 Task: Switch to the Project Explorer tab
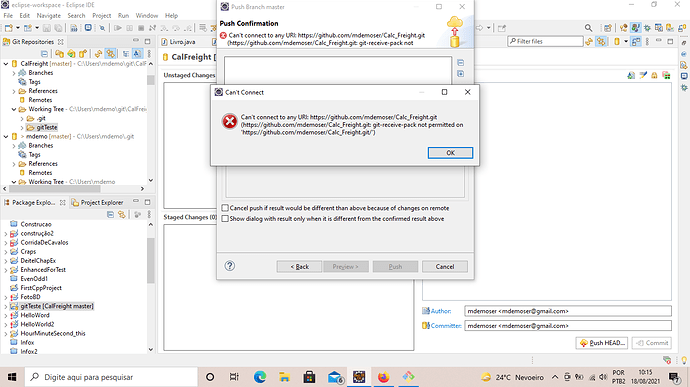(x=97, y=203)
